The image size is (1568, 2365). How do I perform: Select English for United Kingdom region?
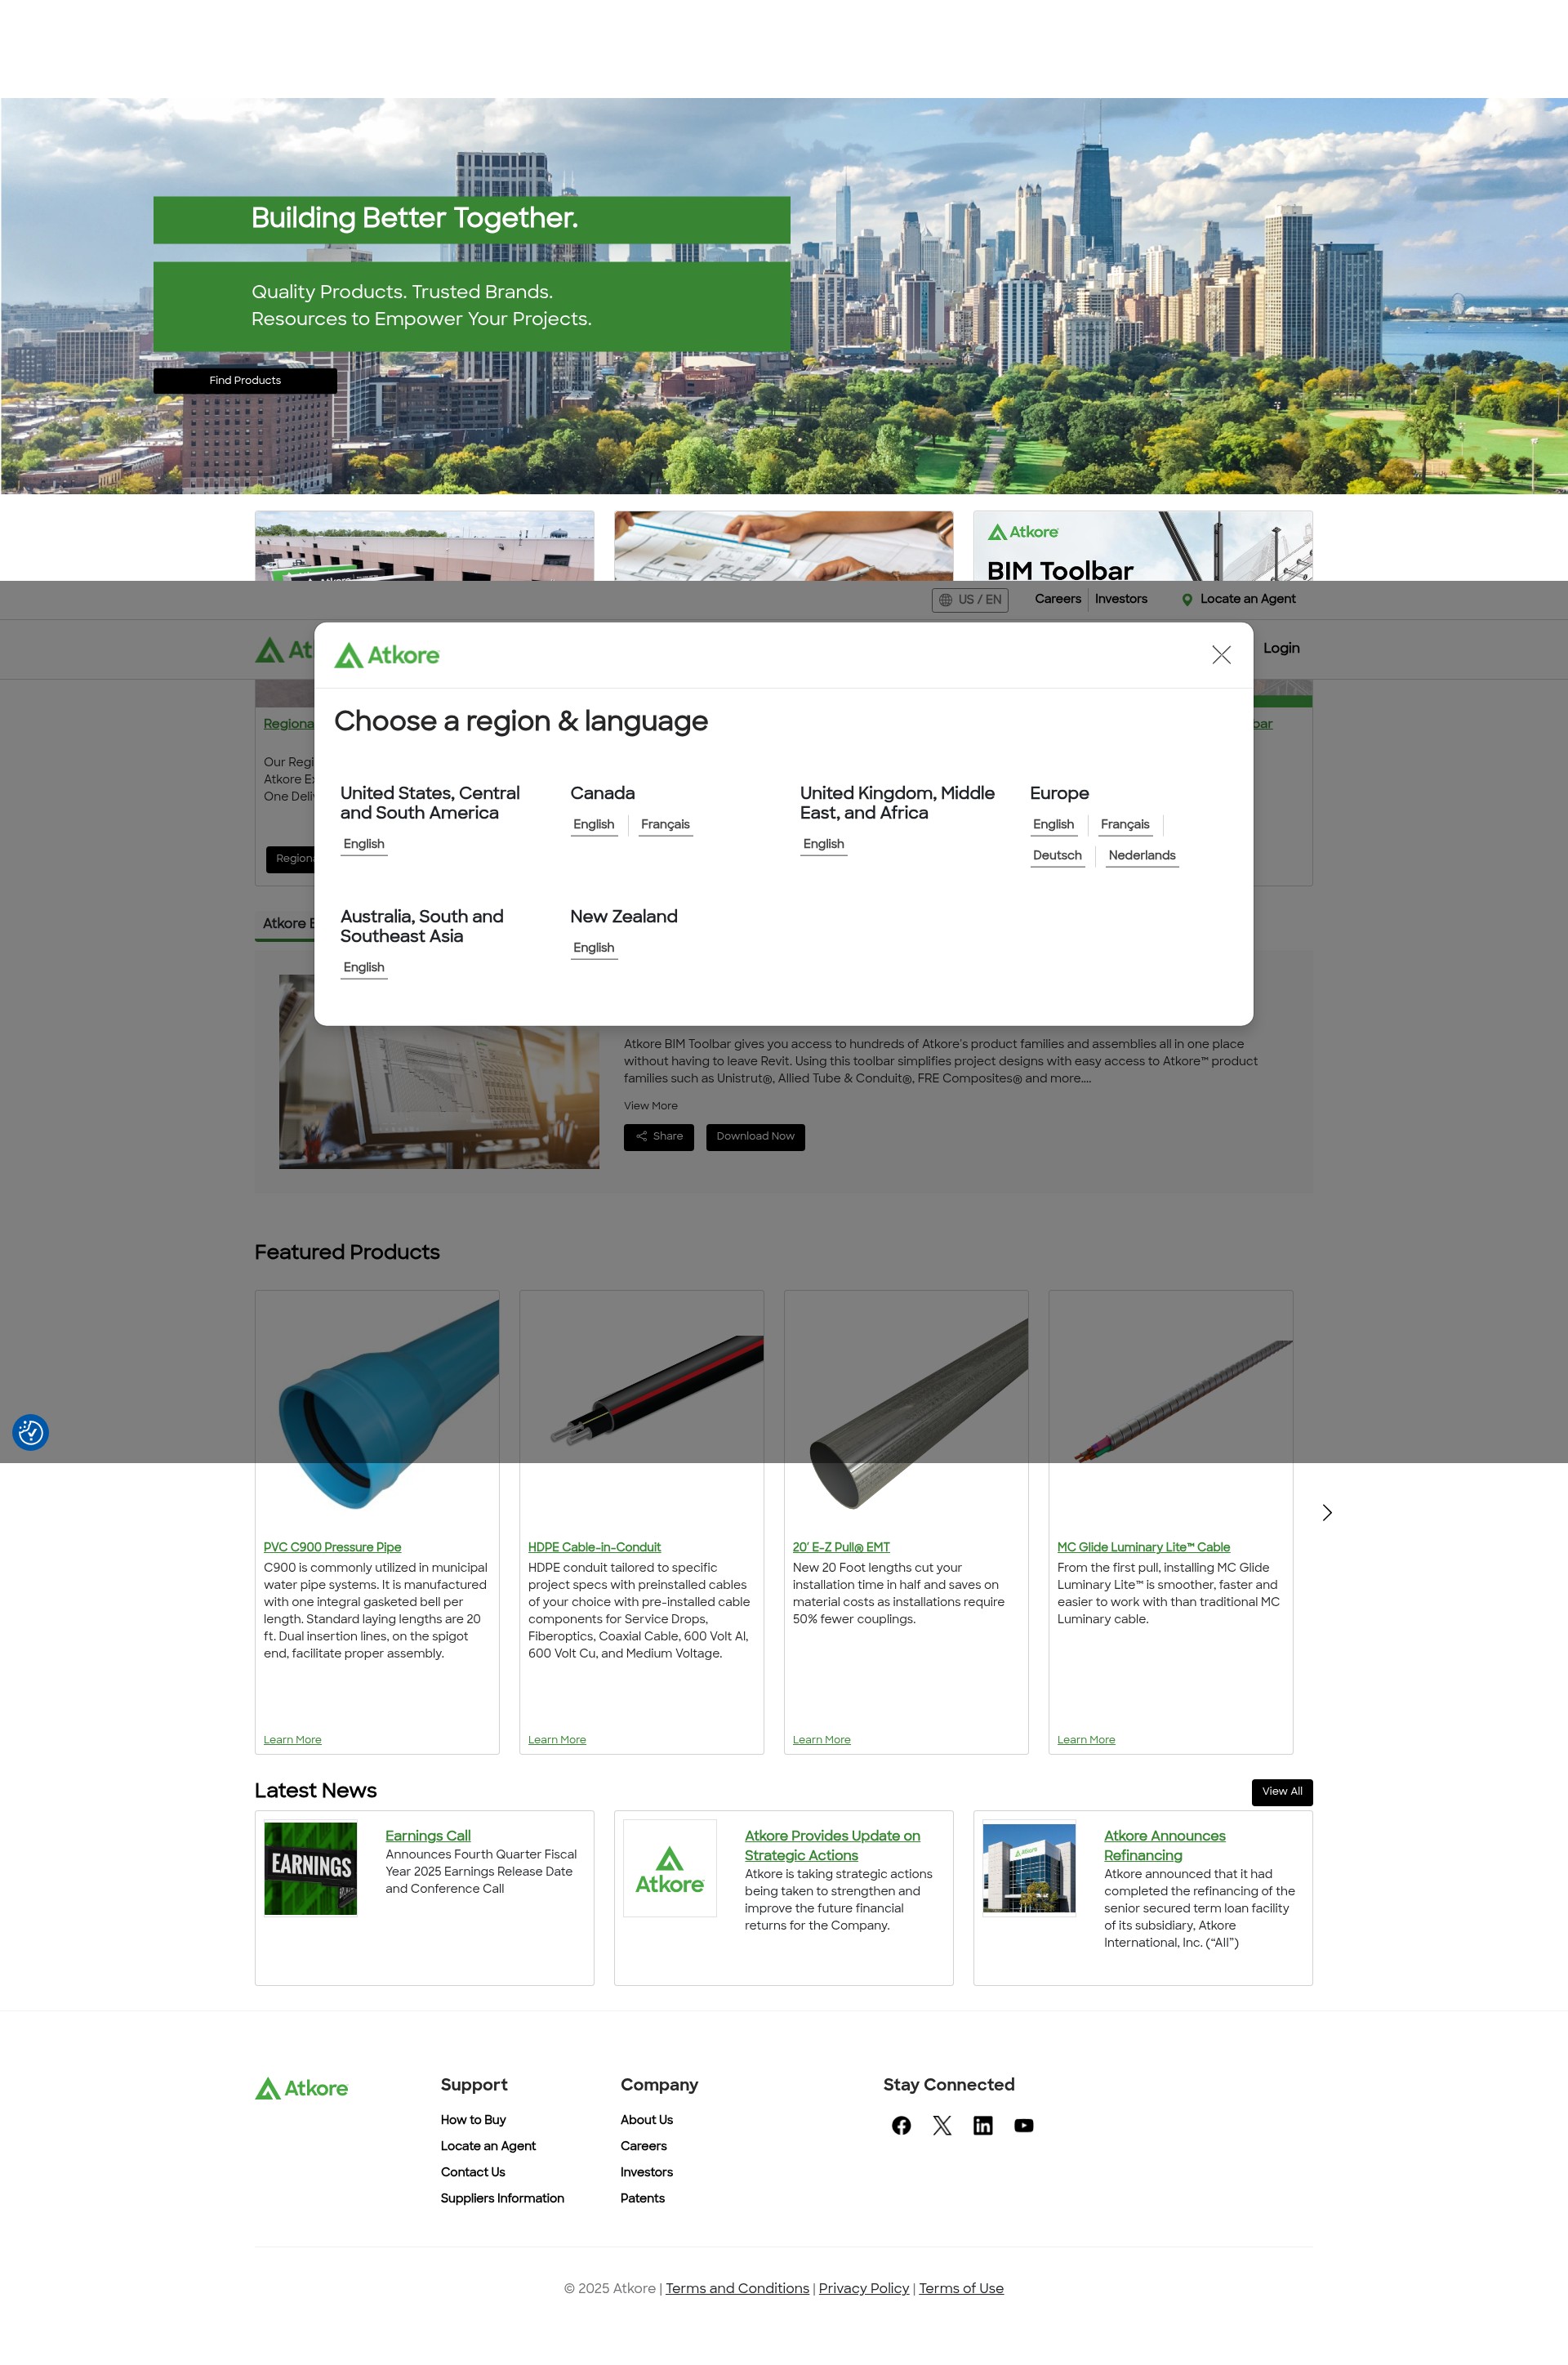pos(824,844)
